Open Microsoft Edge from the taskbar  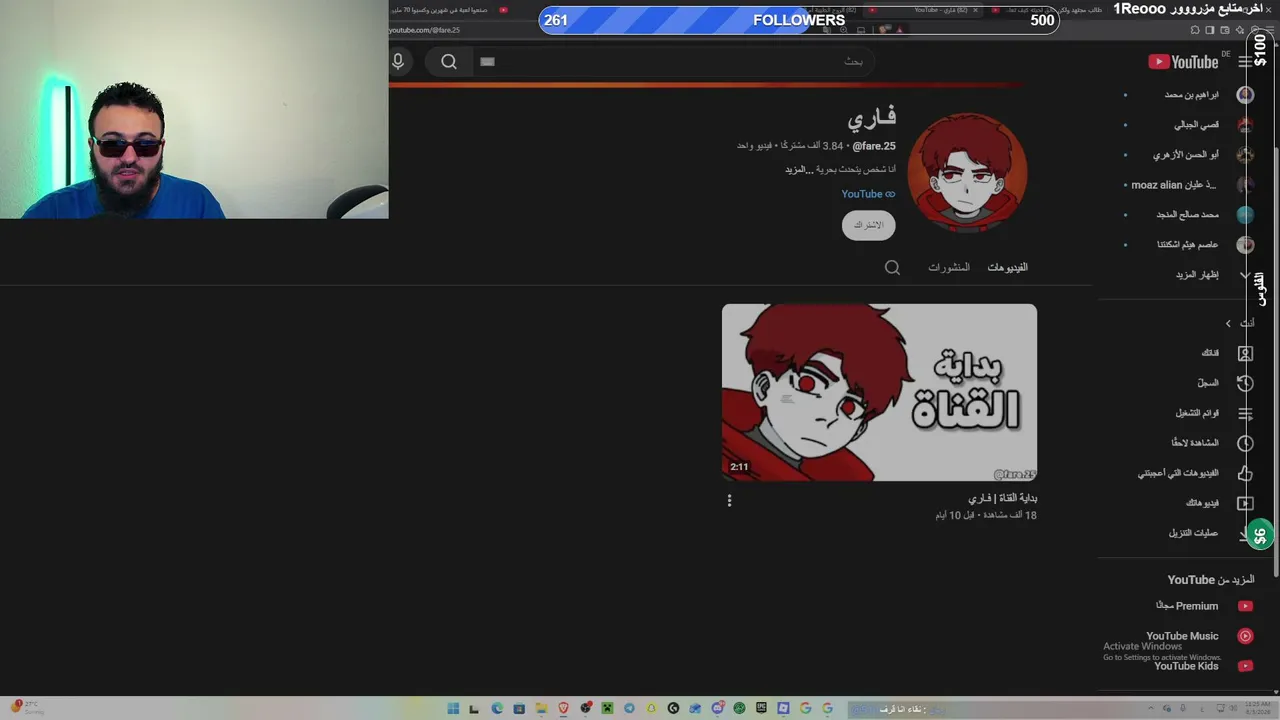[497, 709]
